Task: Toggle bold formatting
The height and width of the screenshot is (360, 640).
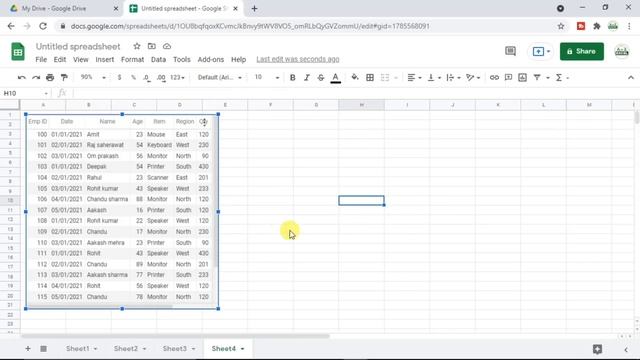Action: pos(292,78)
